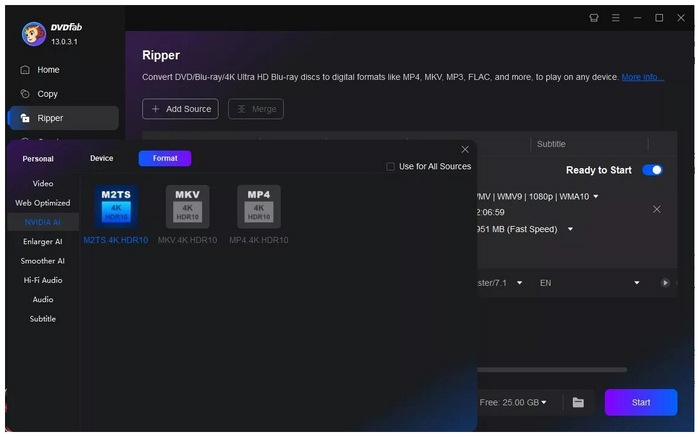
Task: Open Home in the sidebar
Action: pos(63,70)
